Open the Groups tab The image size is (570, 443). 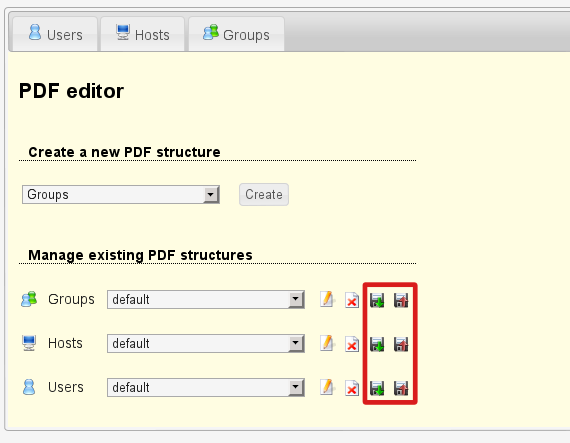[236, 34]
